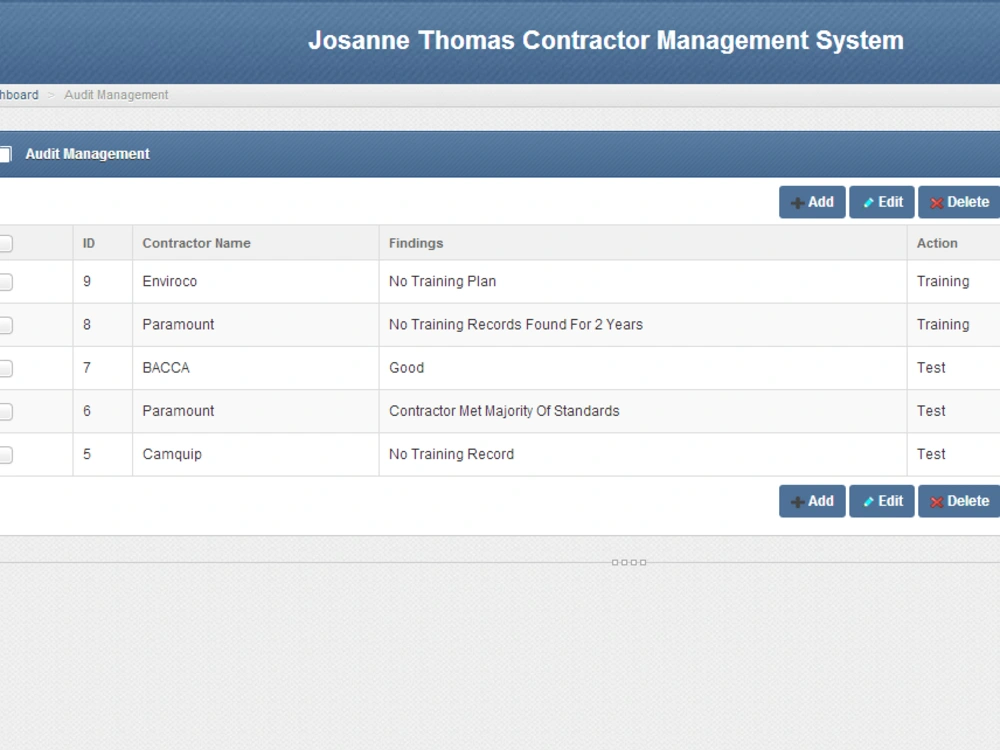1000x750 pixels.
Task: Click the bottom Edit button below the table
Action: [x=881, y=501]
